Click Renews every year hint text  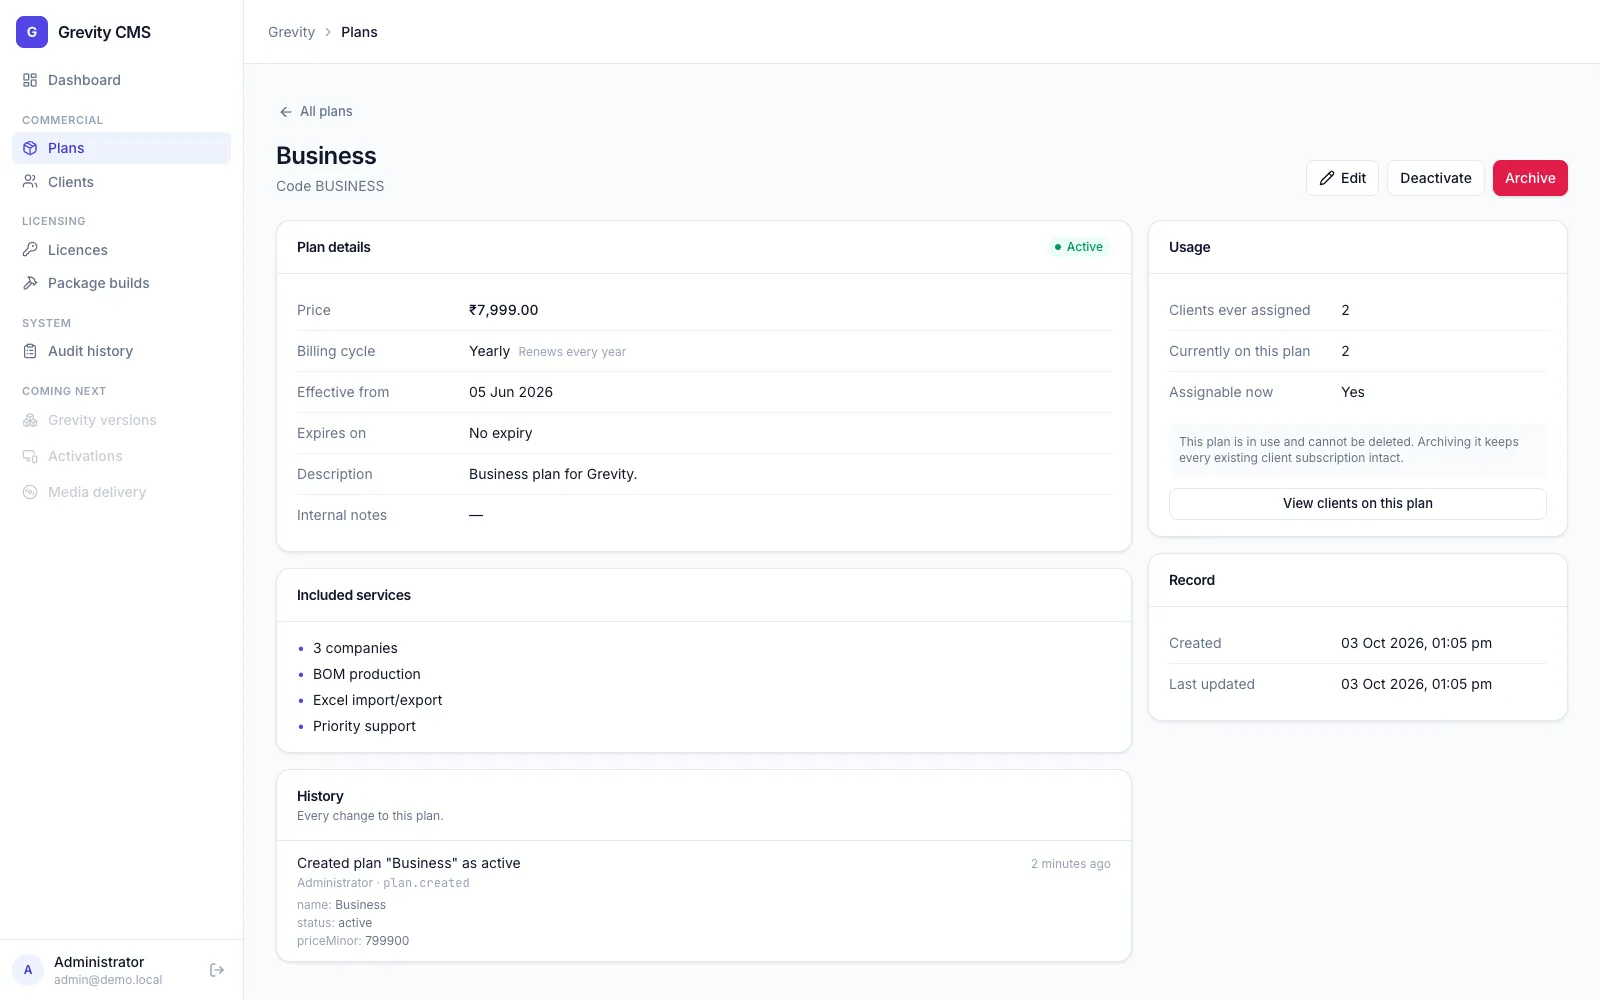pos(572,352)
